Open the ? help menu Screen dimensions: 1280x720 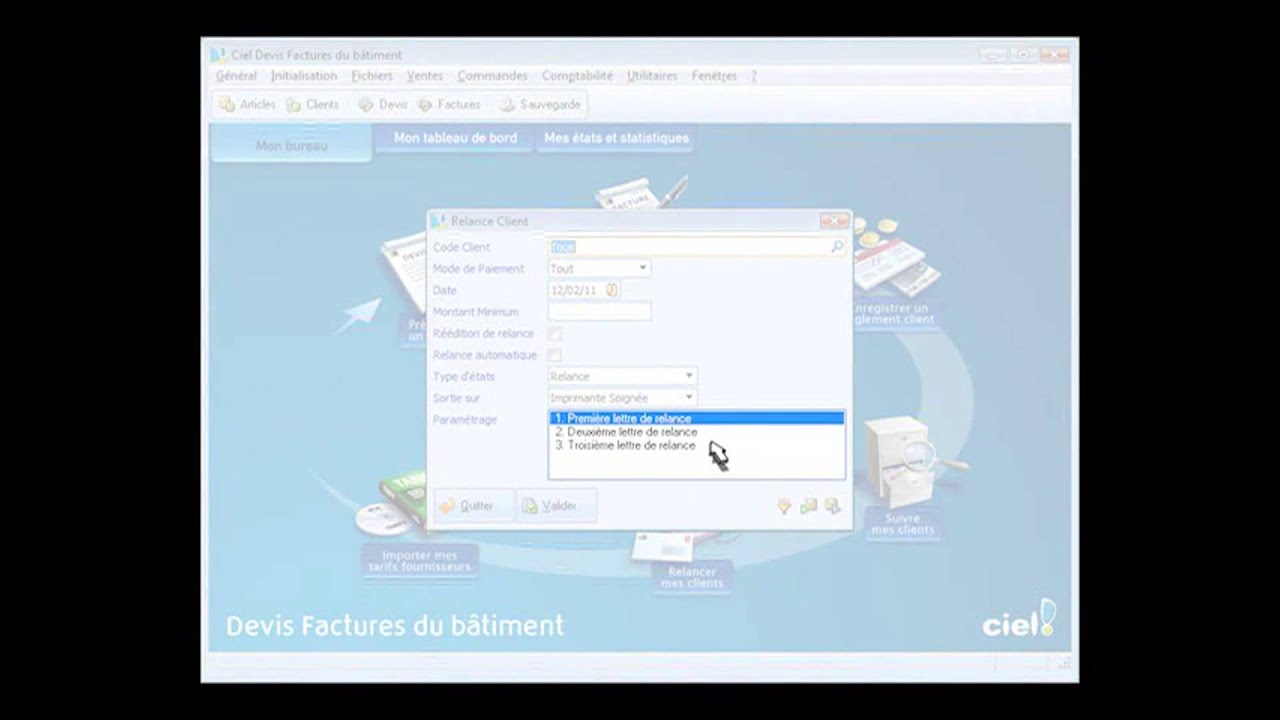[x=754, y=76]
